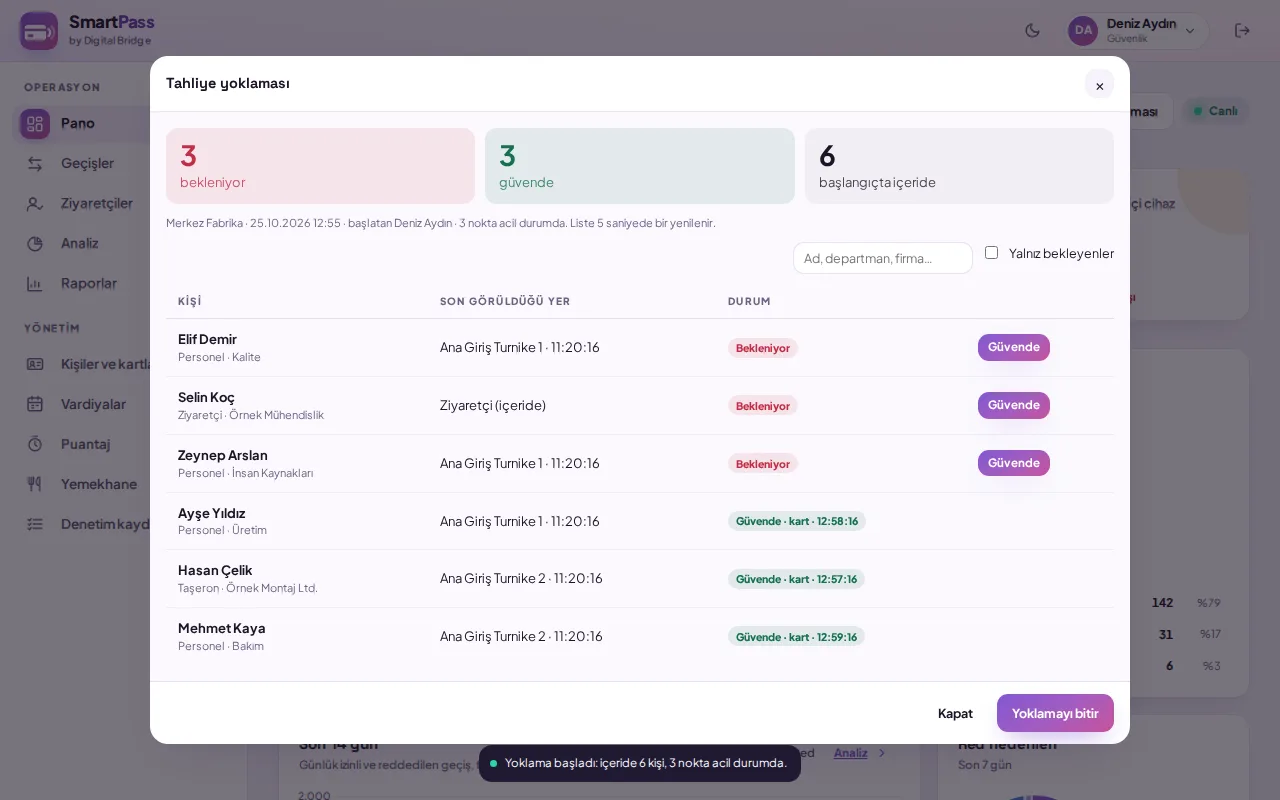The height and width of the screenshot is (800, 1280).
Task: Open the Ziyaretçiler menu item
Action: pyautogui.click(x=96, y=204)
